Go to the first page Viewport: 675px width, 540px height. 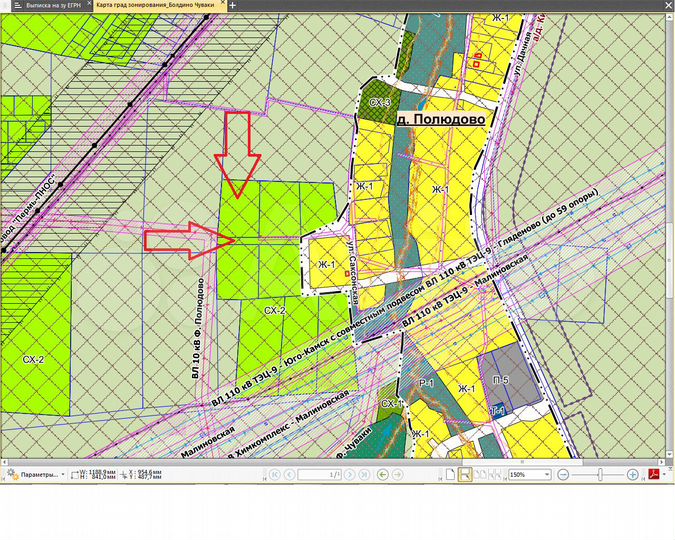[274, 474]
